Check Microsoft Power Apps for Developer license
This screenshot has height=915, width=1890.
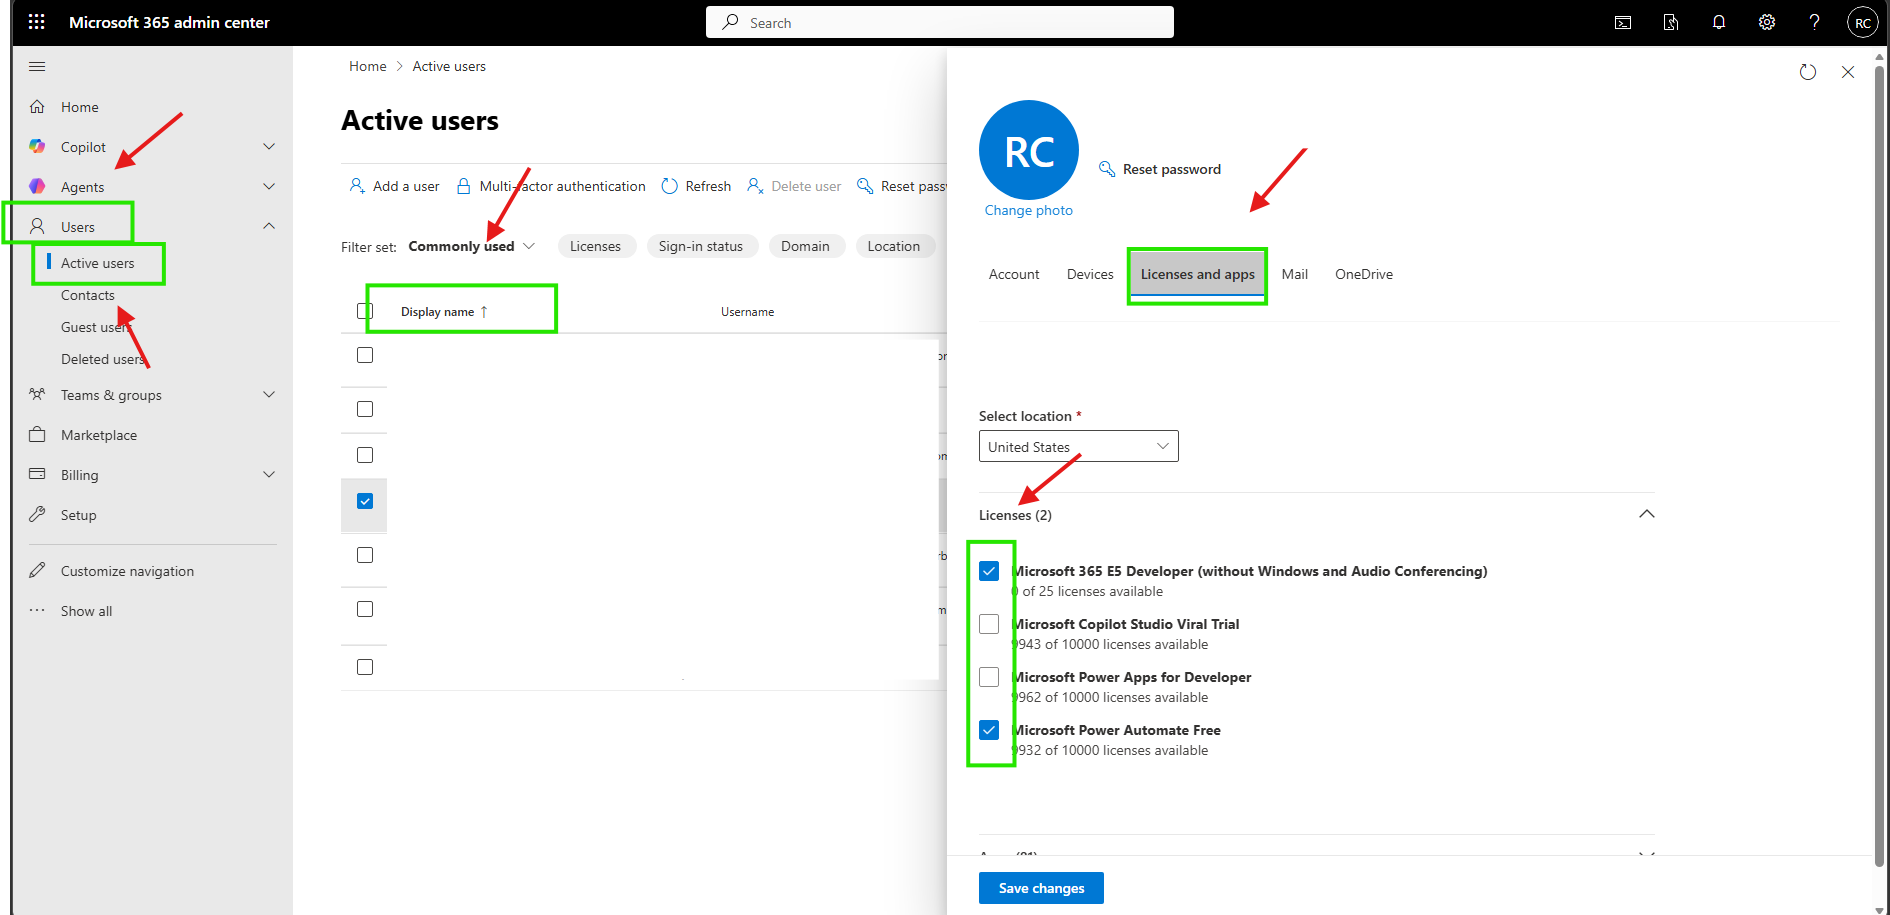(x=989, y=677)
